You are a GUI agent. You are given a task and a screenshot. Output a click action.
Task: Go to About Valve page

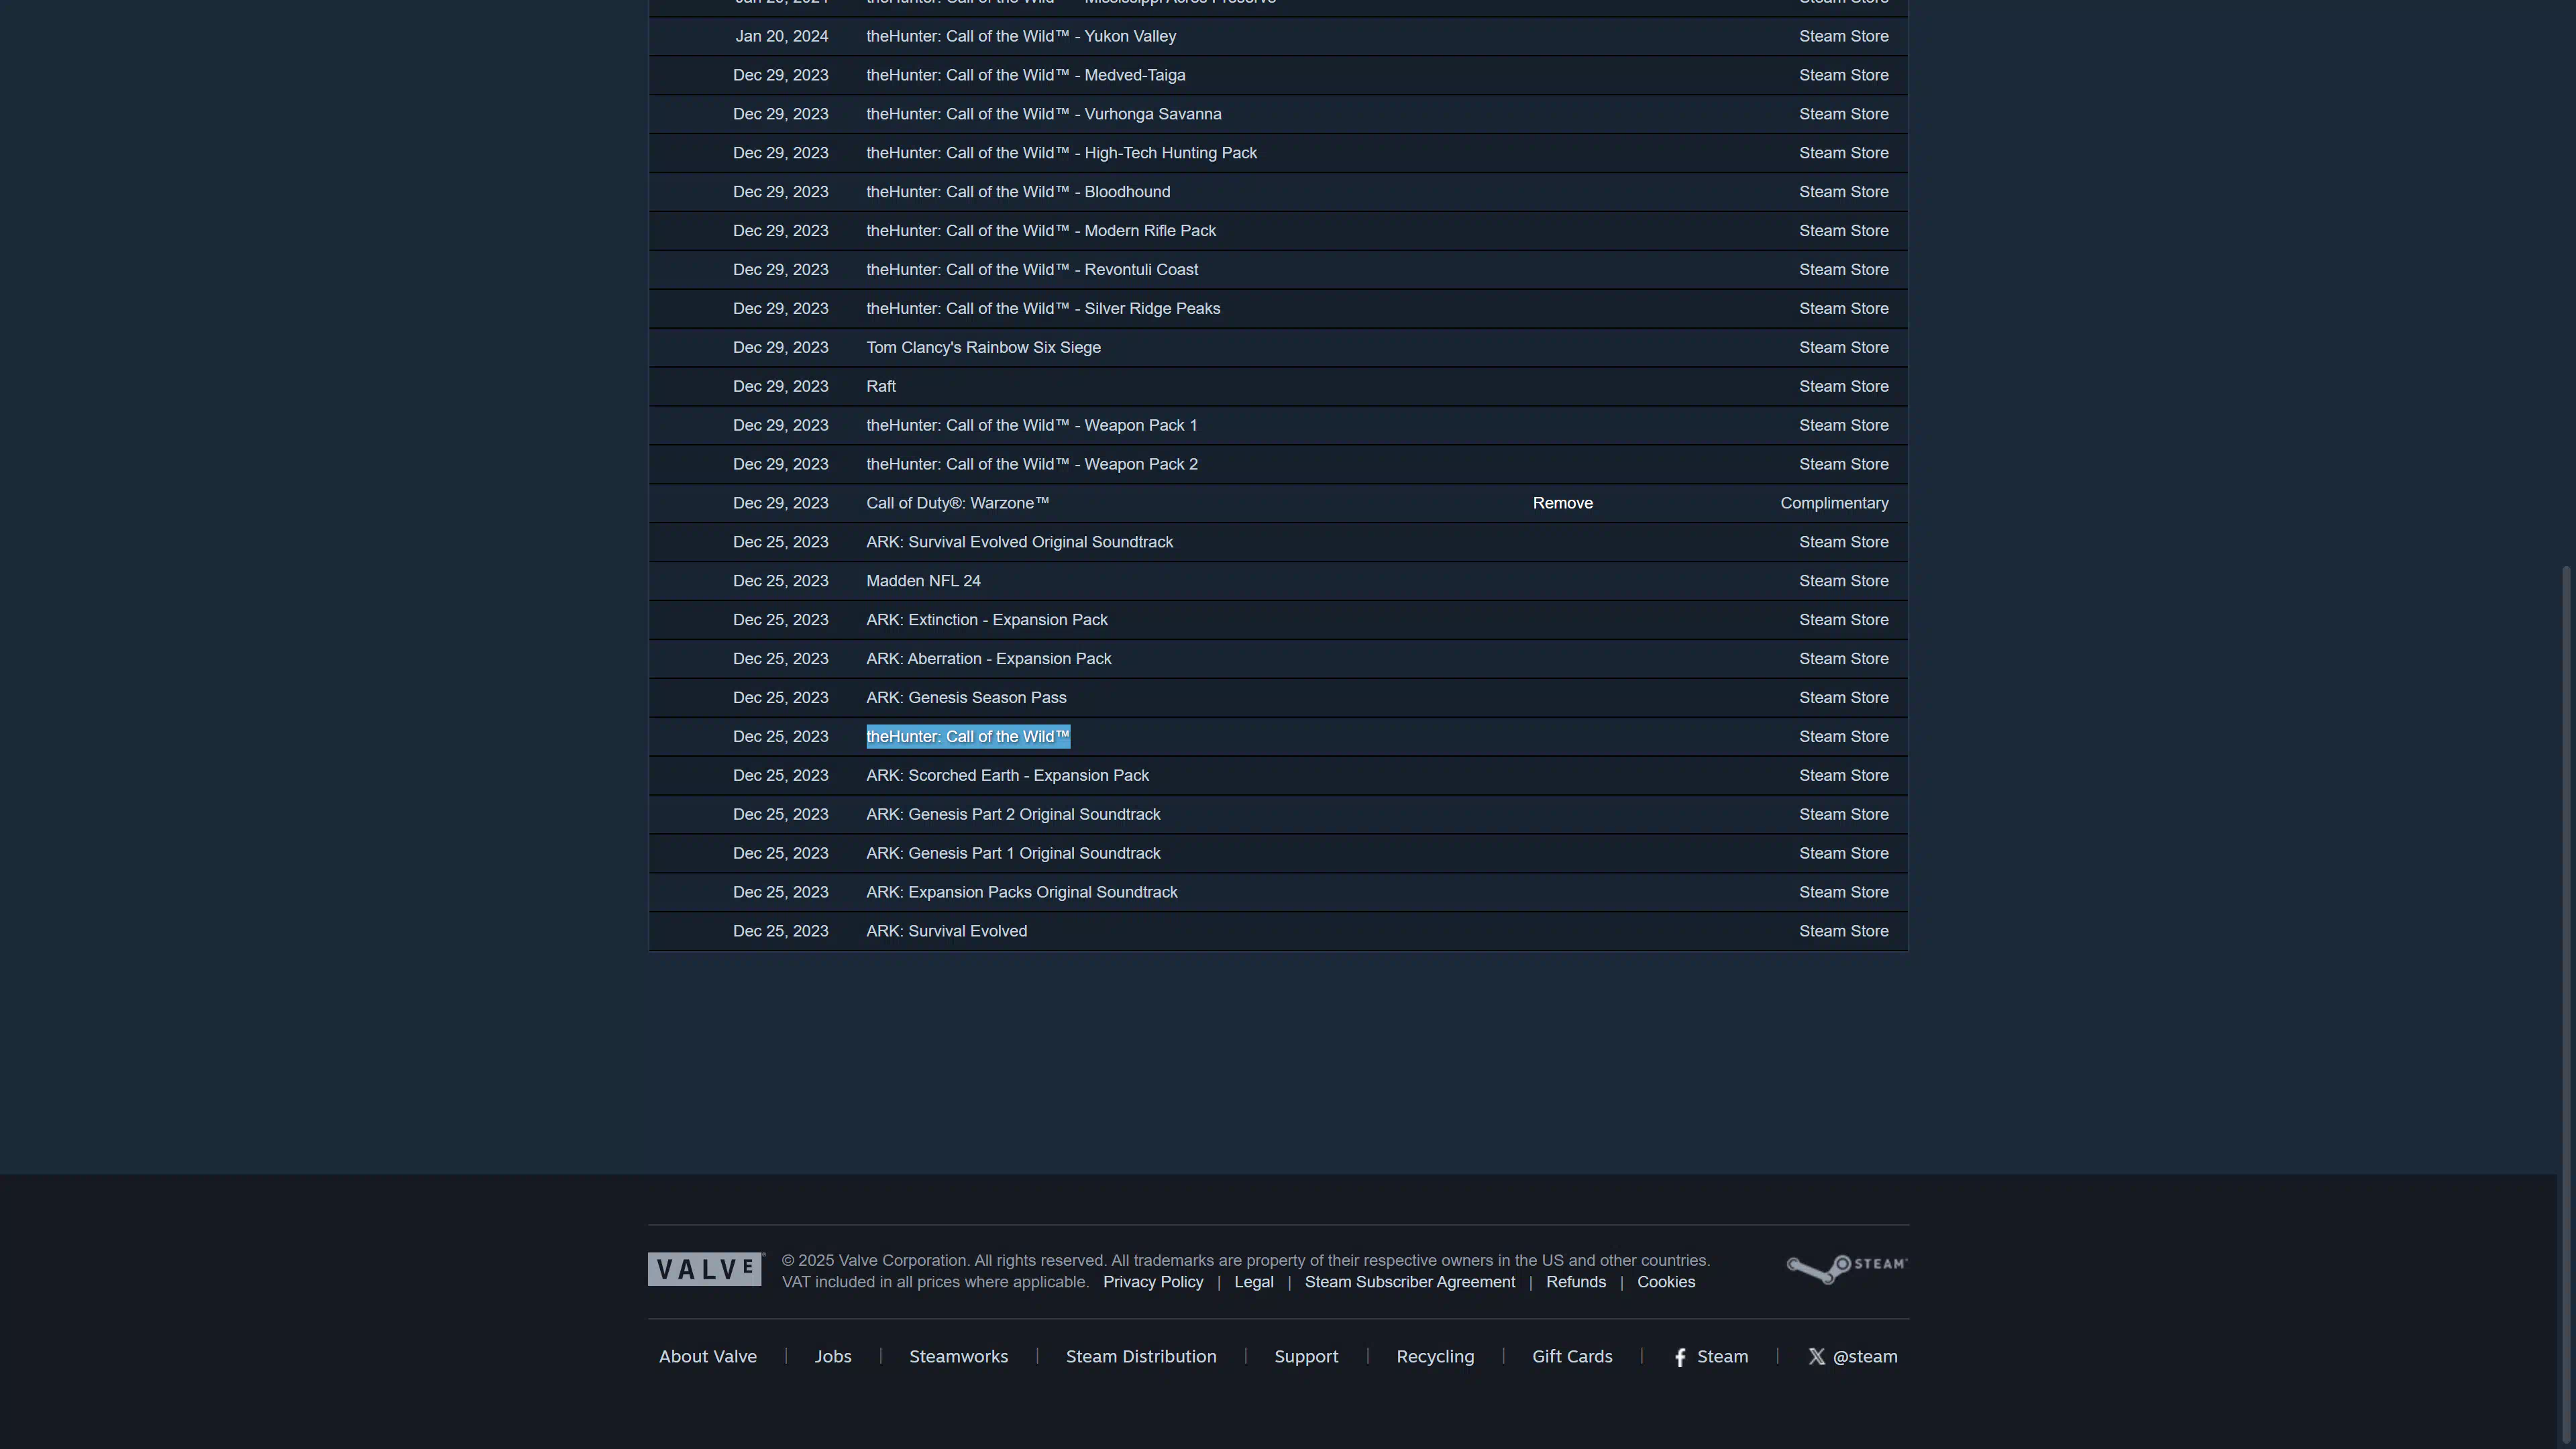pos(708,1357)
